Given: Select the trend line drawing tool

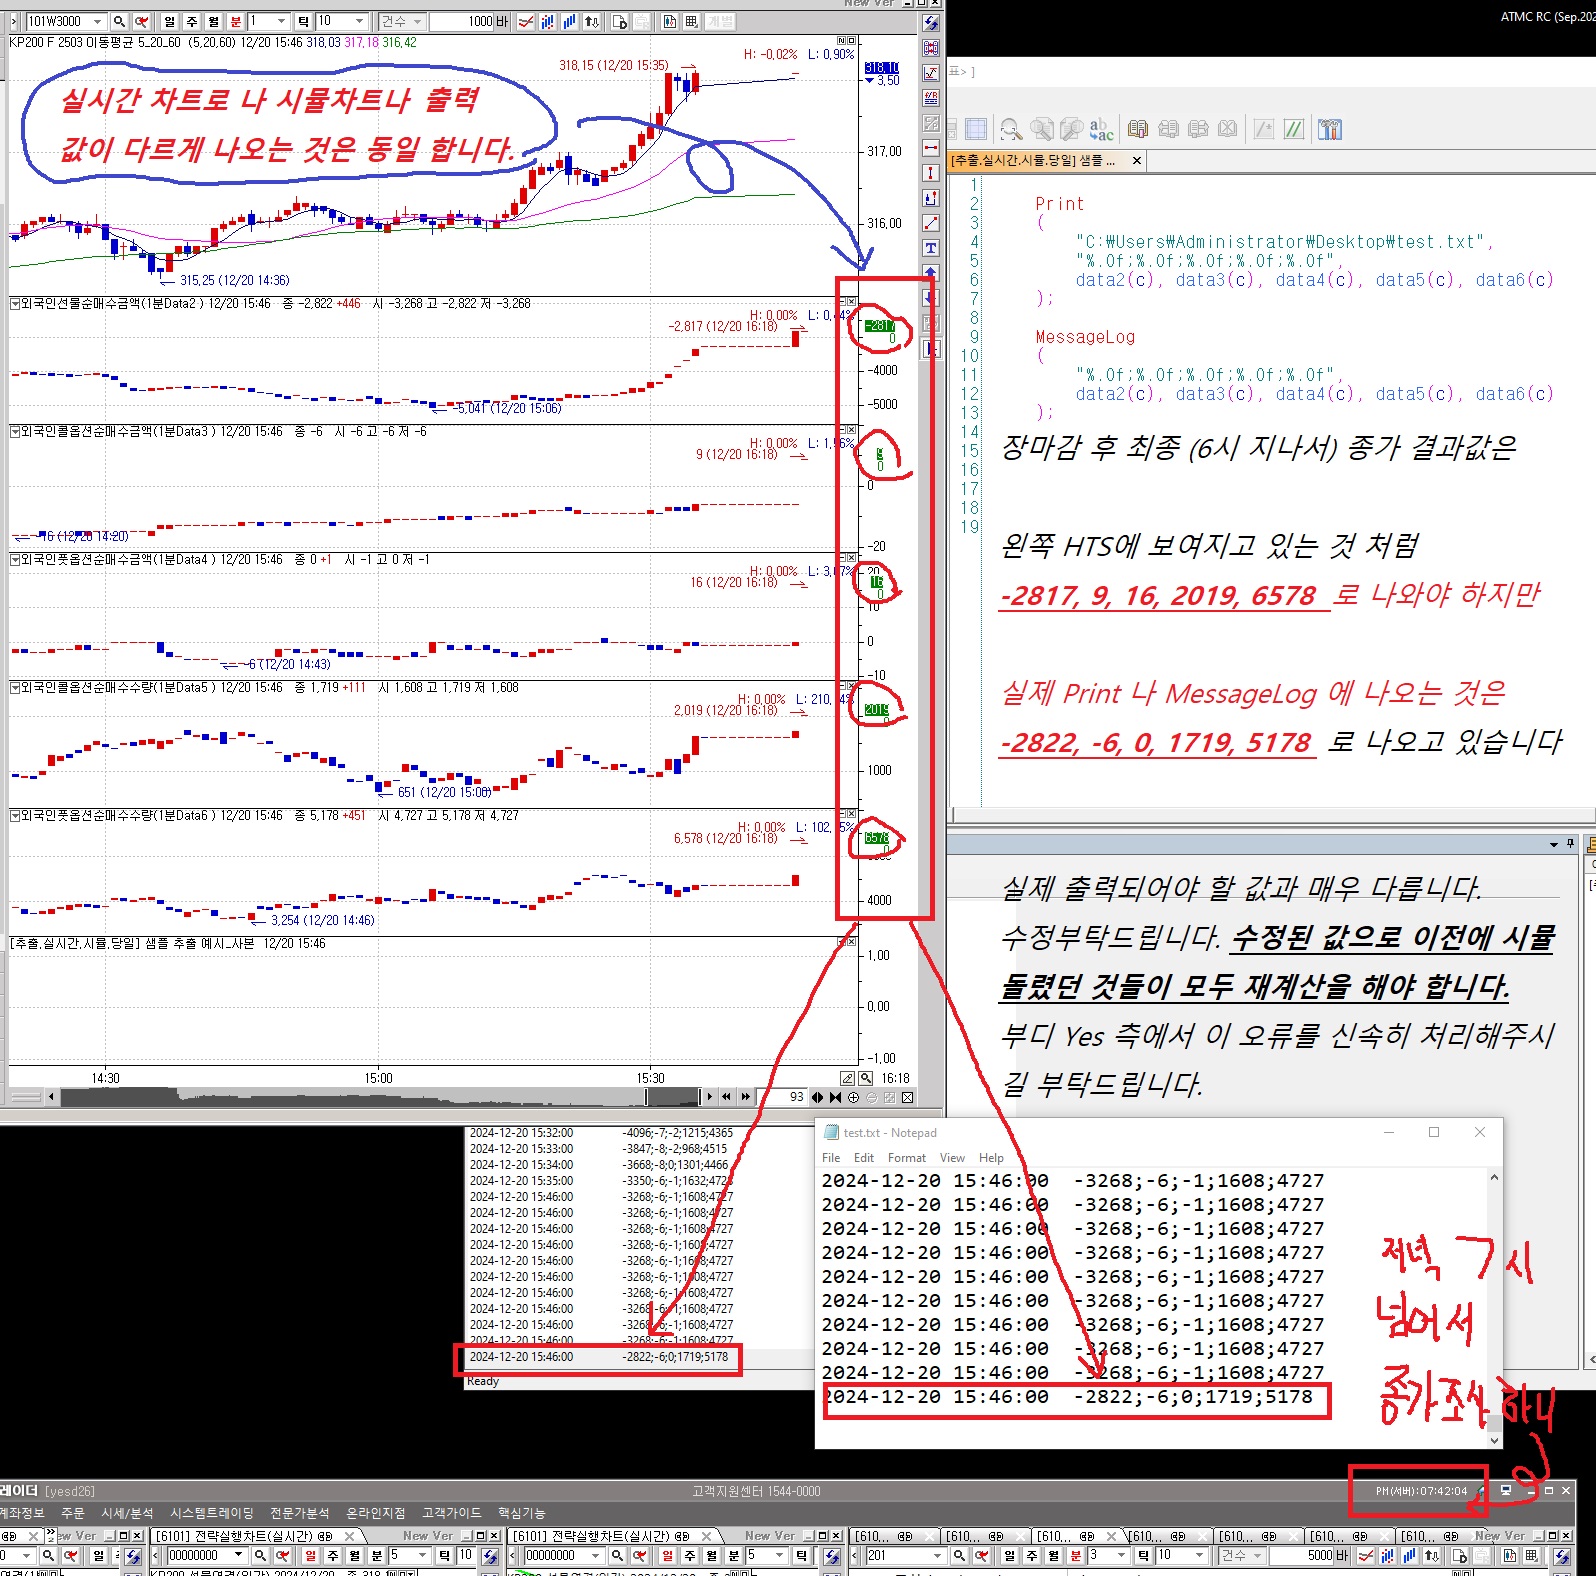Looking at the screenshot, I should 931,223.
